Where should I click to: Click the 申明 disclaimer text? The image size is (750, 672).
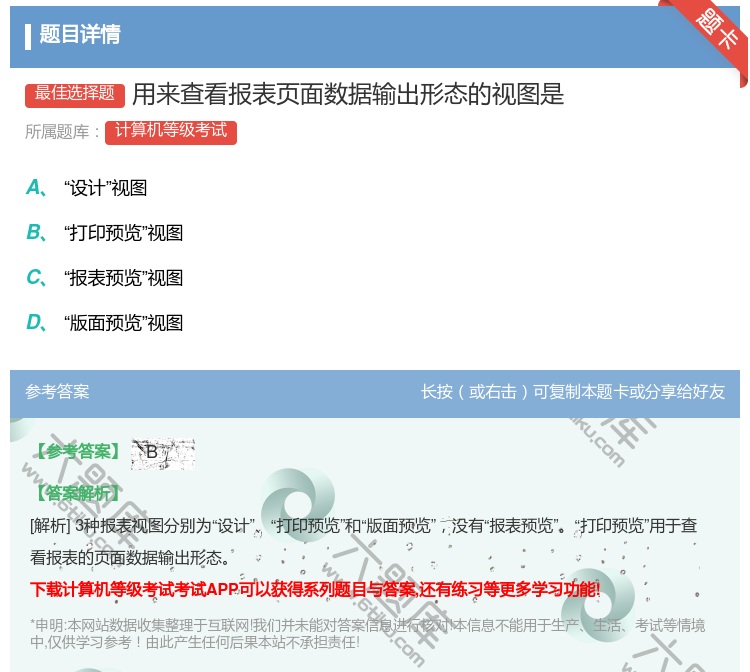pyautogui.click(x=367, y=633)
